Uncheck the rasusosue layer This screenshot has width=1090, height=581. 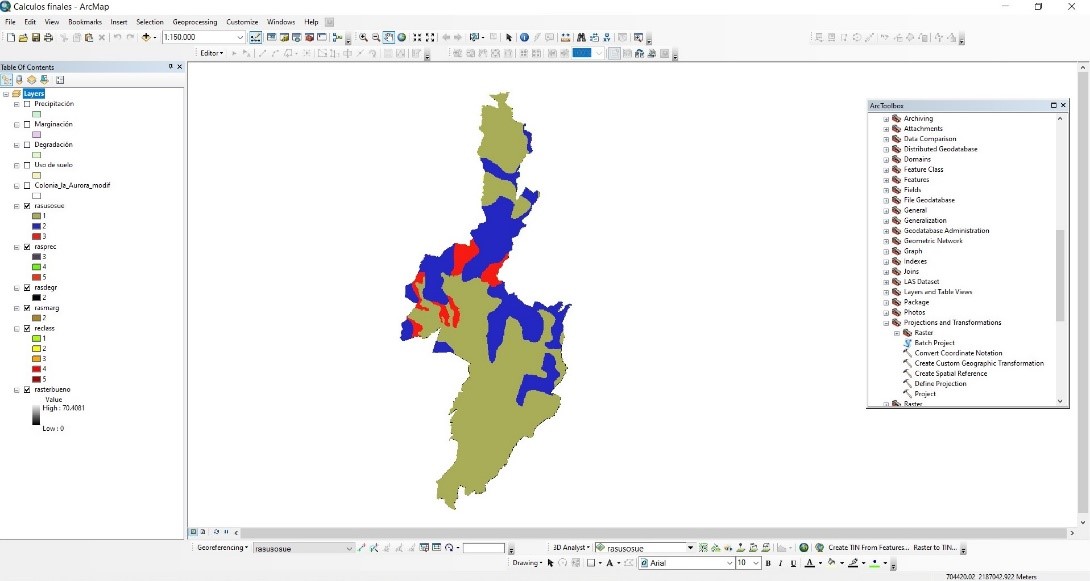coord(27,206)
